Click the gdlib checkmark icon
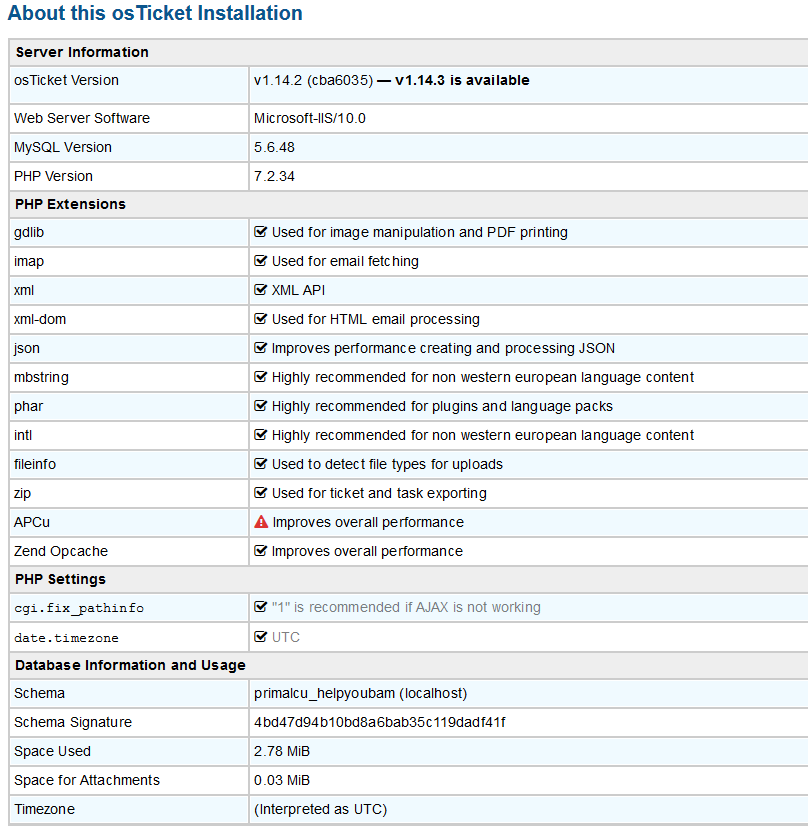808x836 pixels. (261, 232)
